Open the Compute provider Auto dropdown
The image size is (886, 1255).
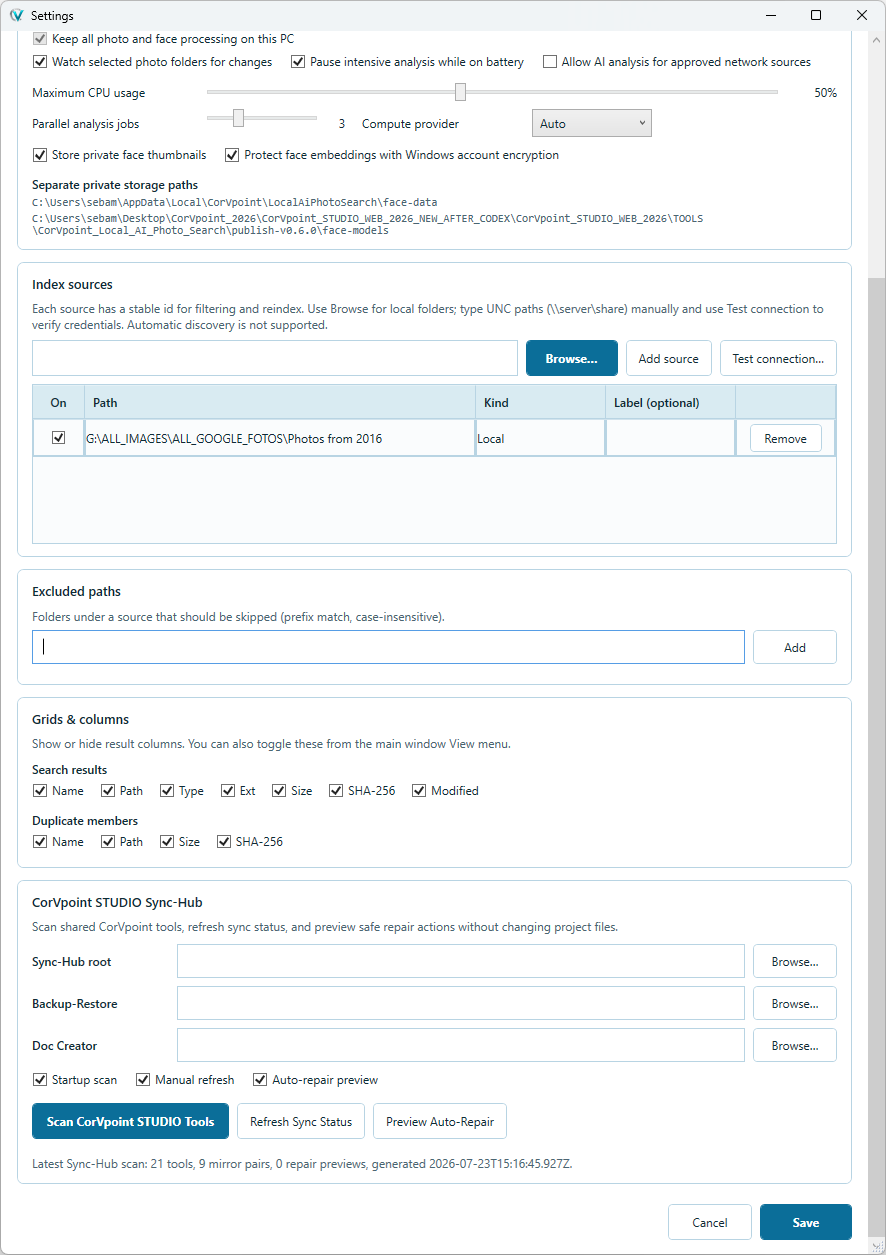point(591,124)
